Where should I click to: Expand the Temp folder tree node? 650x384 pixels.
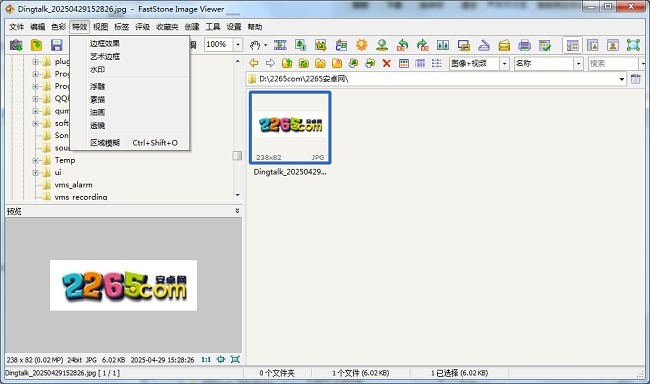[x=35, y=160]
